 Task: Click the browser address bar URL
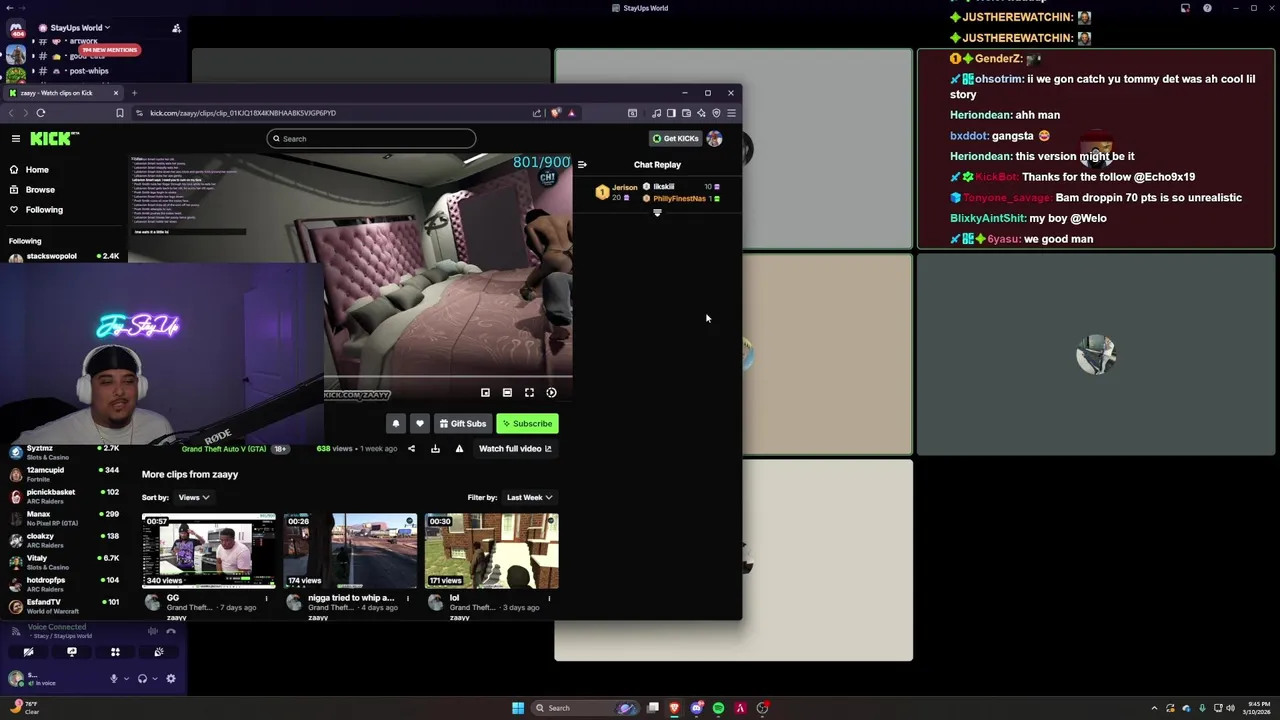(x=243, y=113)
